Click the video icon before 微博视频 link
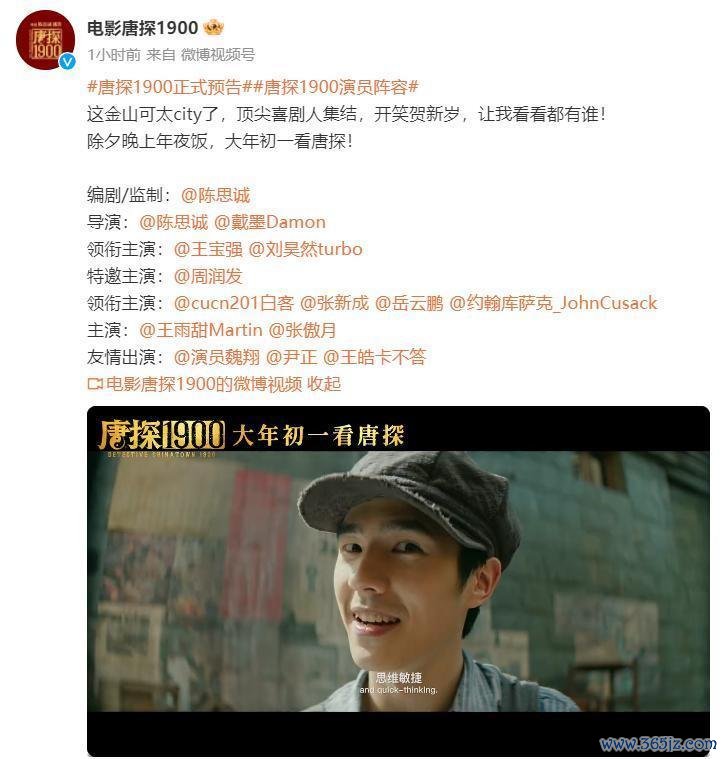Viewport: 724px width, 759px height. [x=95, y=384]
